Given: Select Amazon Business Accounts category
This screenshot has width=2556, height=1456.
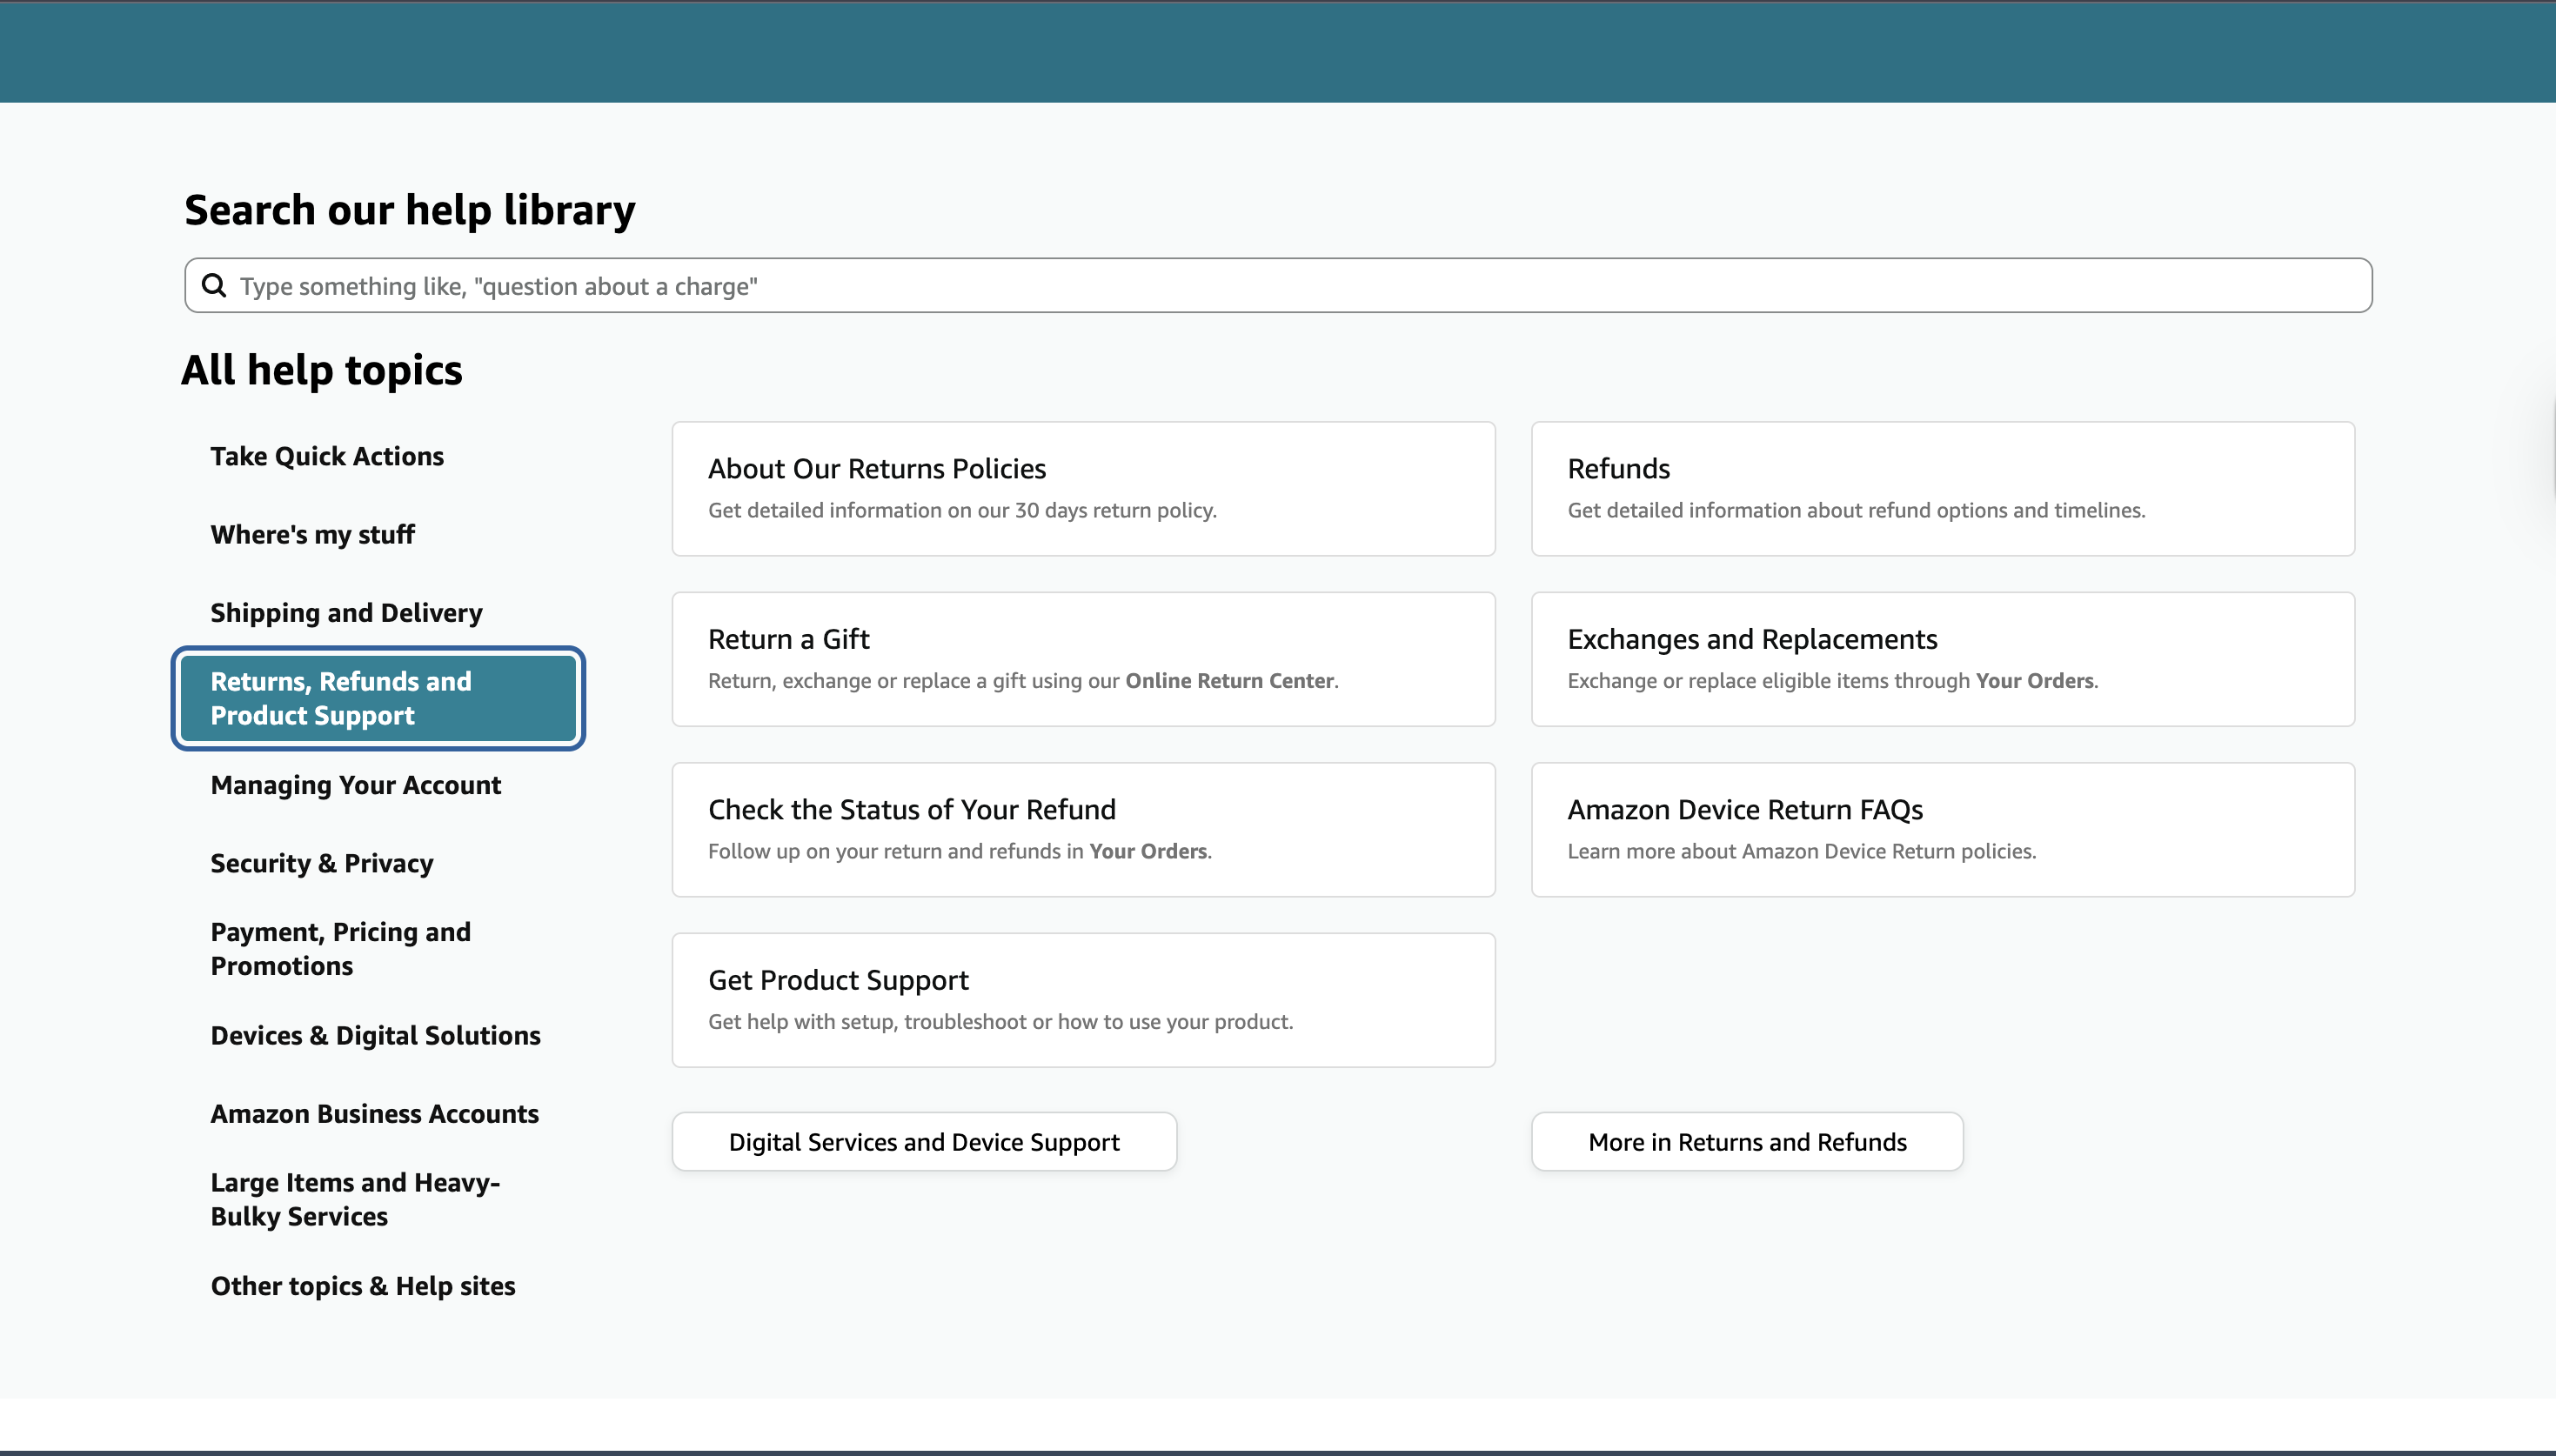Looking at the screenshot, I should (374, 1113).
